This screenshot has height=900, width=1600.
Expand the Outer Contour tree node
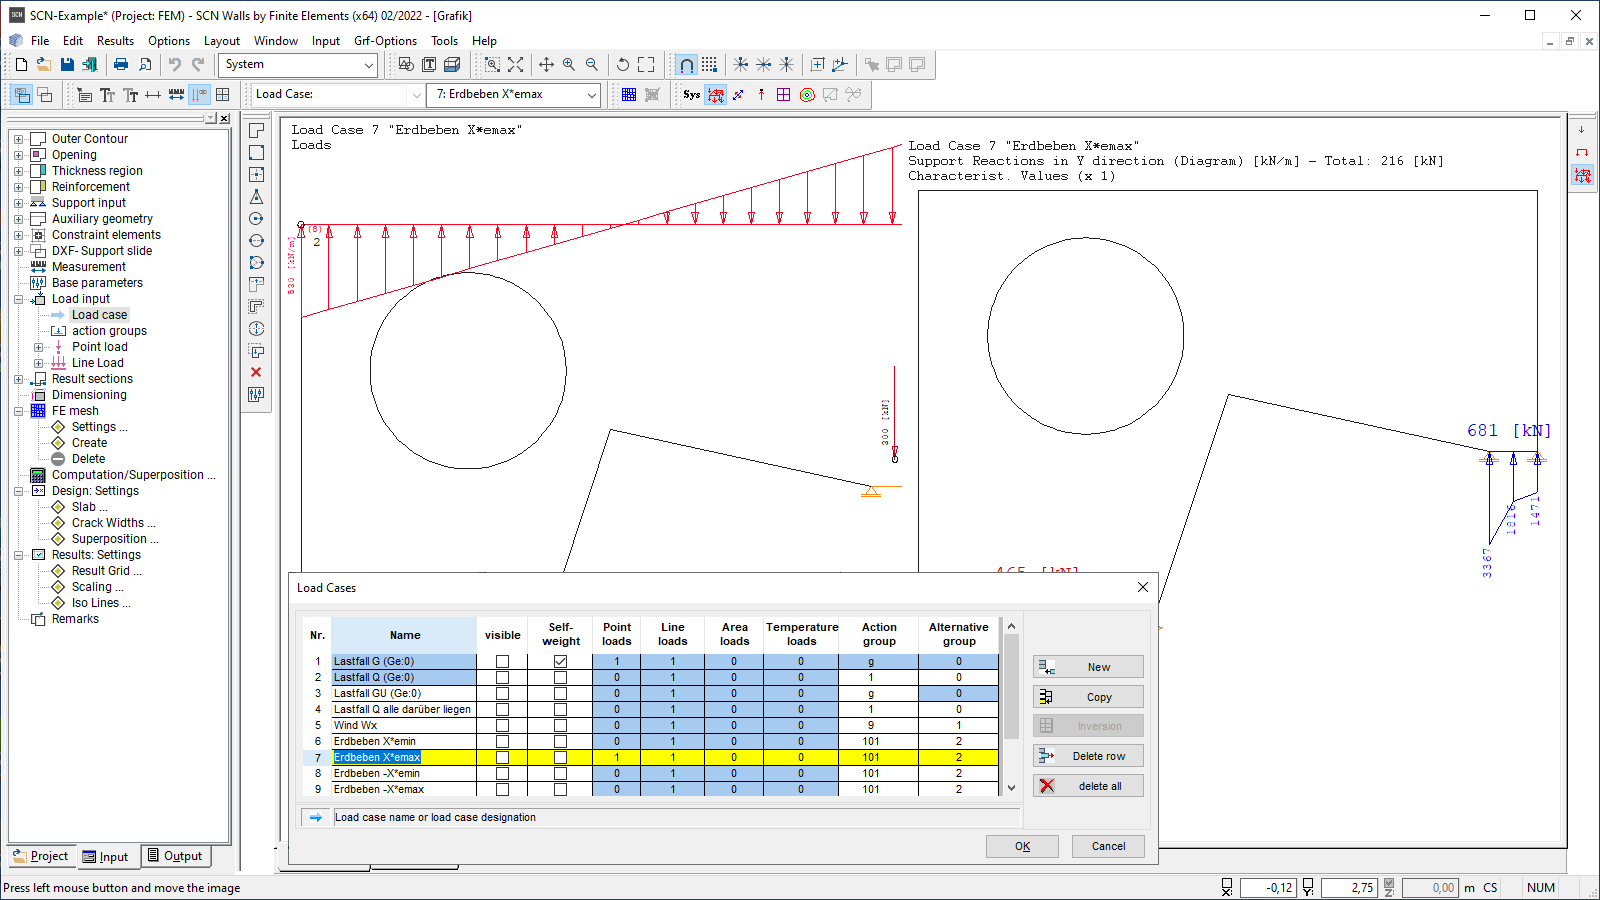(x=18, y=139)
